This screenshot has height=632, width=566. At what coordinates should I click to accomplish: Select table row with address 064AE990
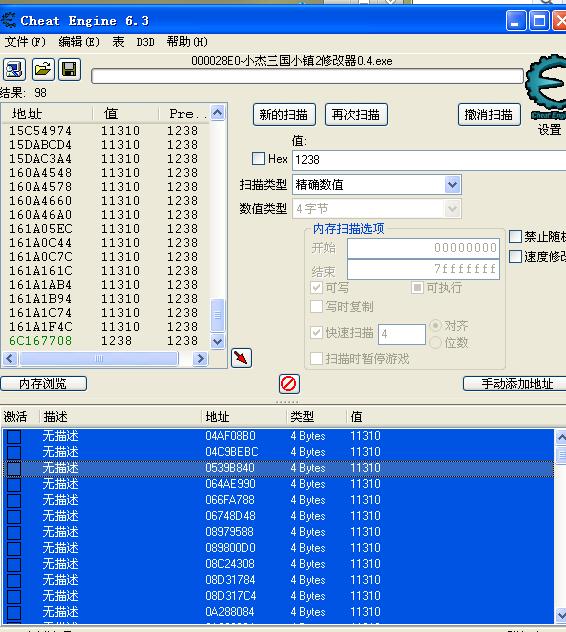click(278, 484)
